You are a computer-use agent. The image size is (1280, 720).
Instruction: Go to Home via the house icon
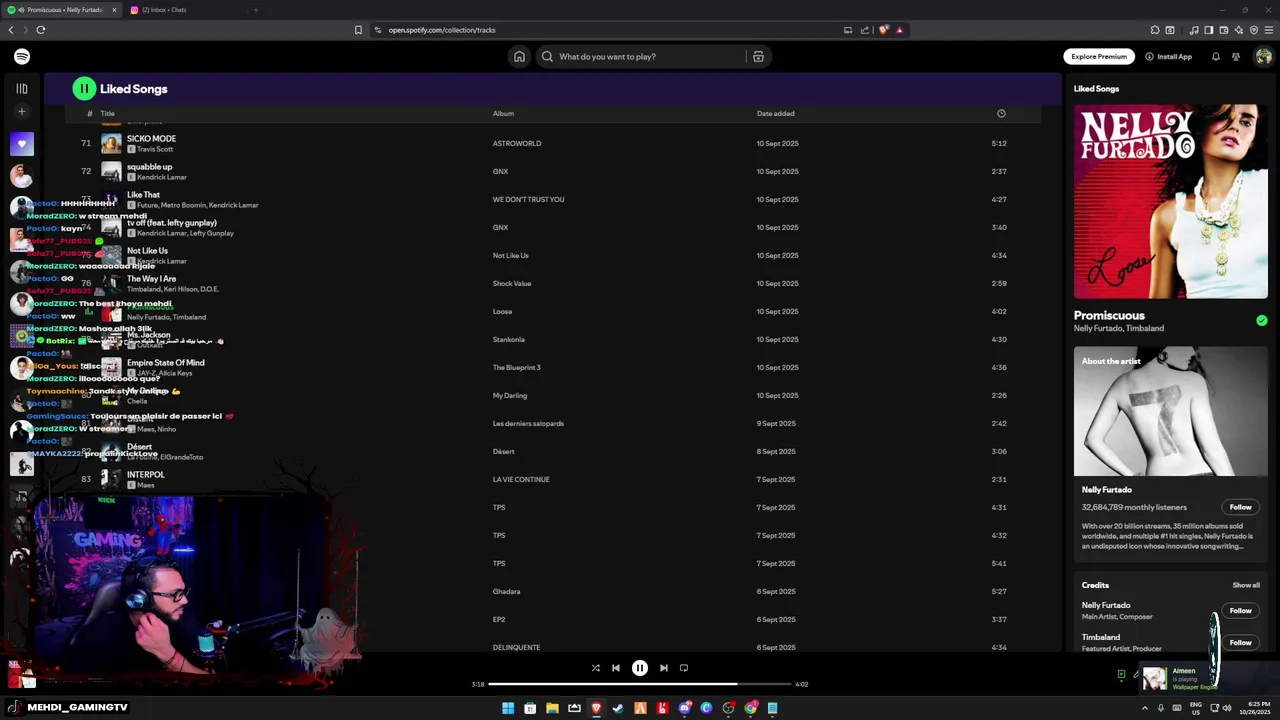[x=519, y=57]
